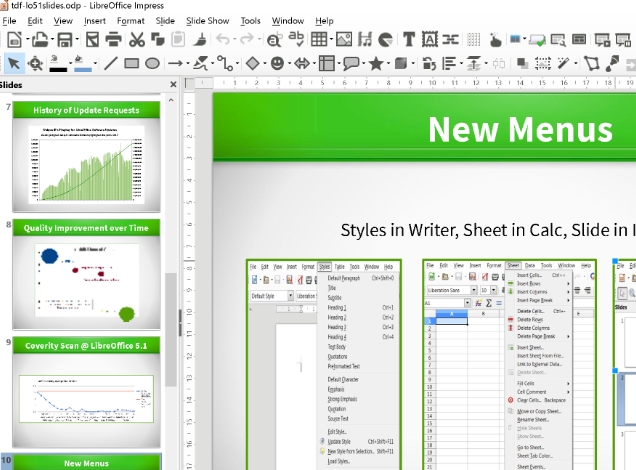636x470 pixels.
Task: Open the Fill Color dropdown arrow
Action: 95,64
